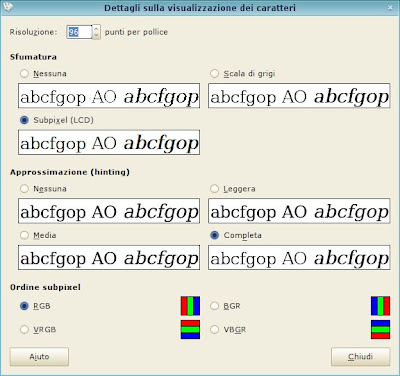Click Nessuna smoothing font preview

[x=109, y=96]
